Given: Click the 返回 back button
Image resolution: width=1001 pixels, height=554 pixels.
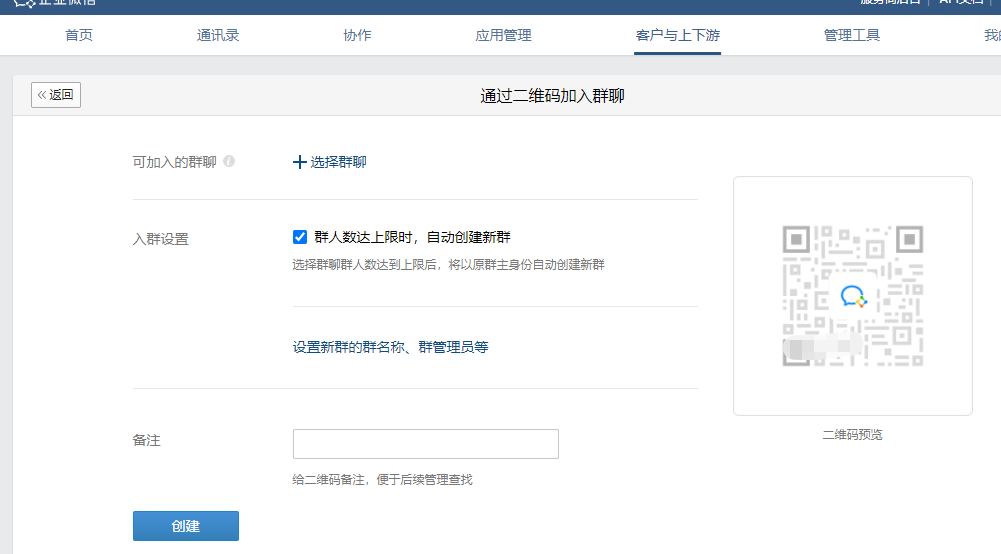Looking at the screenshot, I should [56, 95].
